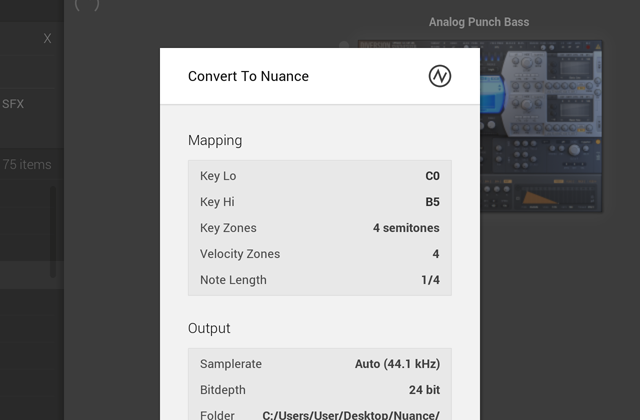Select the SFX category in sidebar
Screen dimensions: 640x420
tap(13, 104)
